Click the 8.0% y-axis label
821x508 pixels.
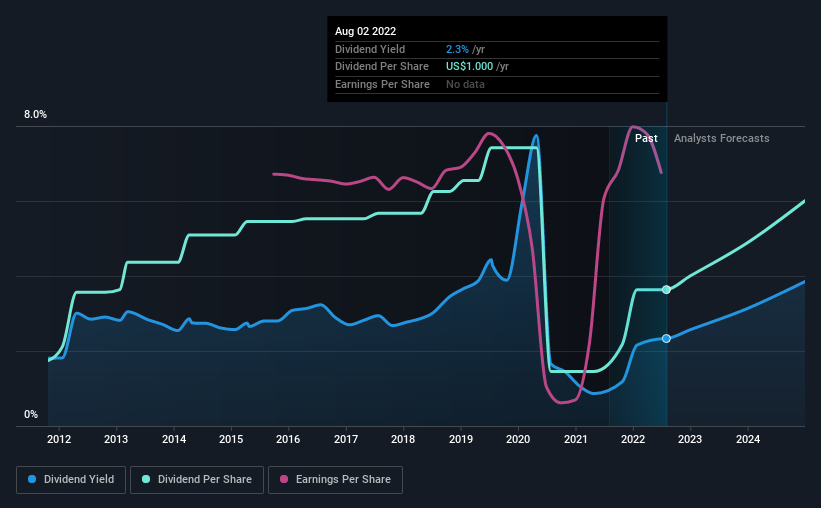point(35,114)
